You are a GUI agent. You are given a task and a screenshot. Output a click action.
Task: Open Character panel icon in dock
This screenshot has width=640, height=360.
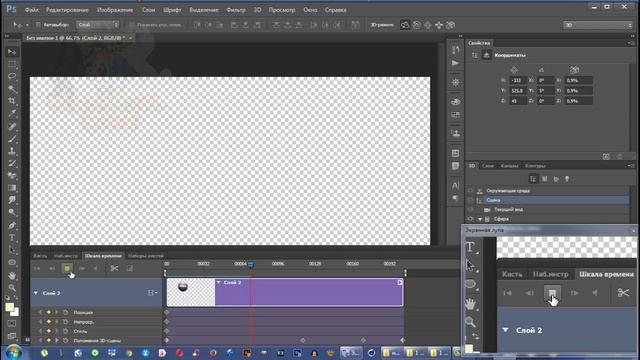(456, 185)
